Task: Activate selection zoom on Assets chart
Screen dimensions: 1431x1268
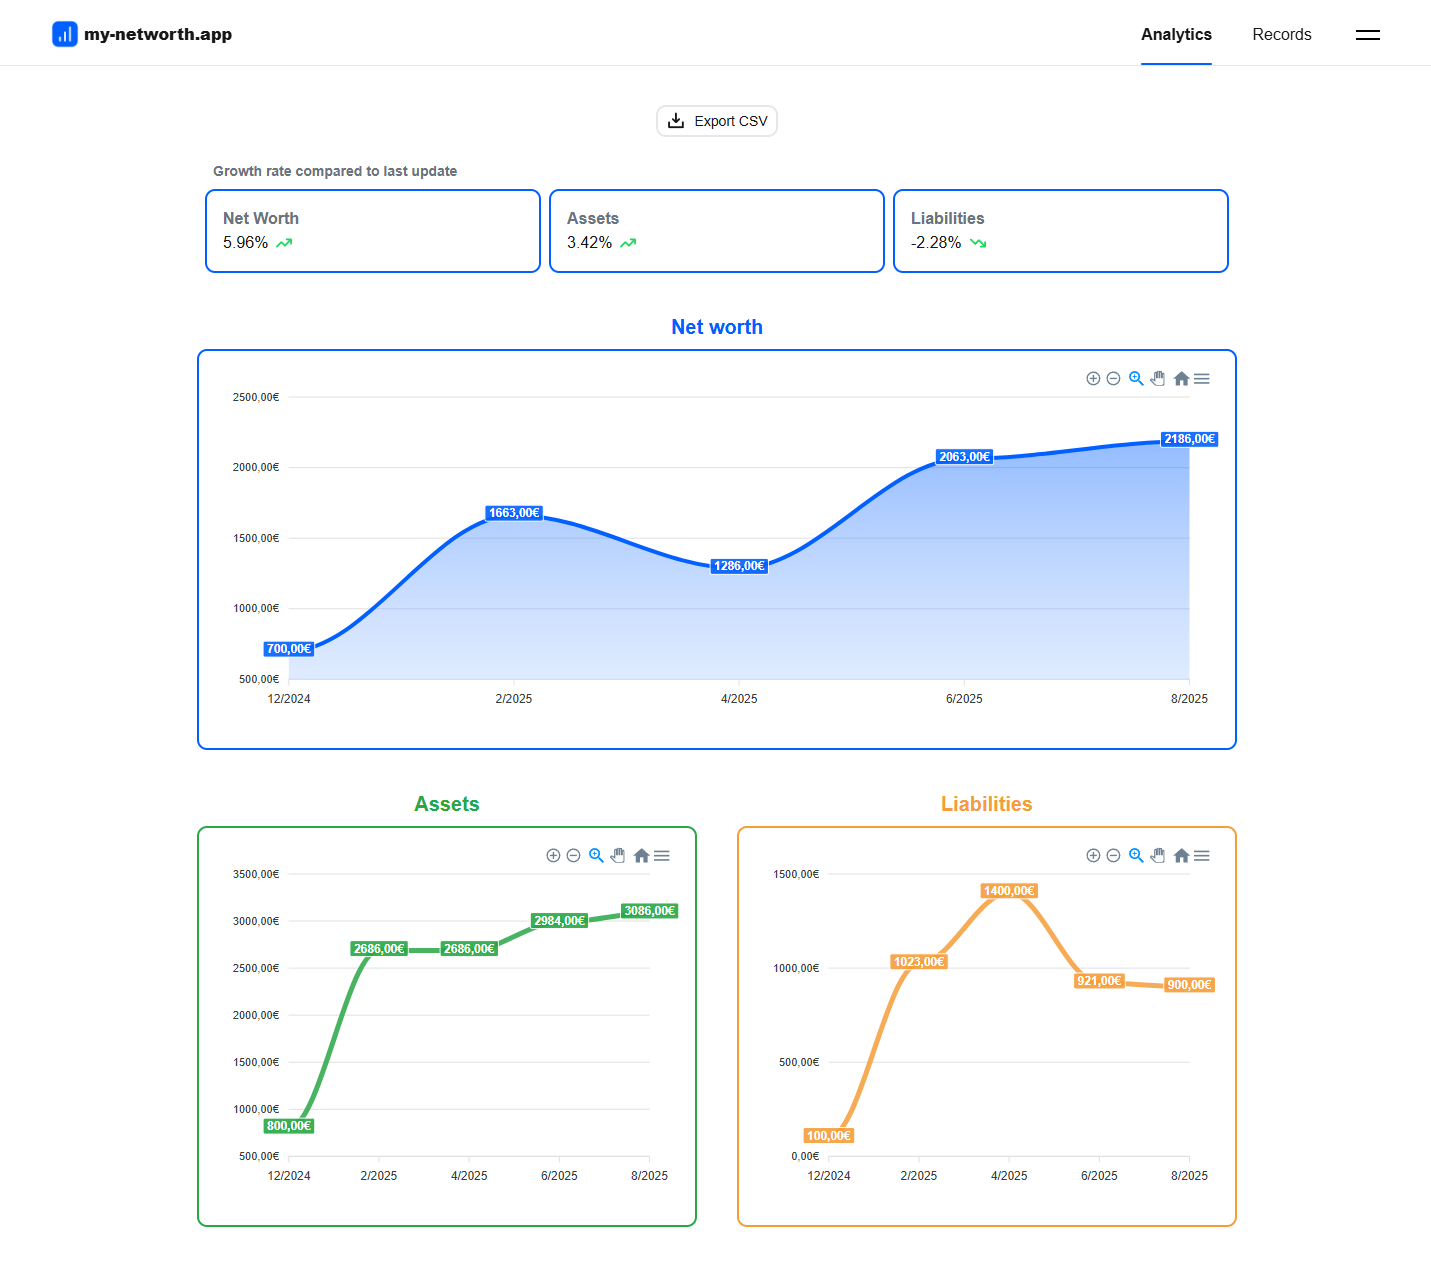Action: click(596, 856)
